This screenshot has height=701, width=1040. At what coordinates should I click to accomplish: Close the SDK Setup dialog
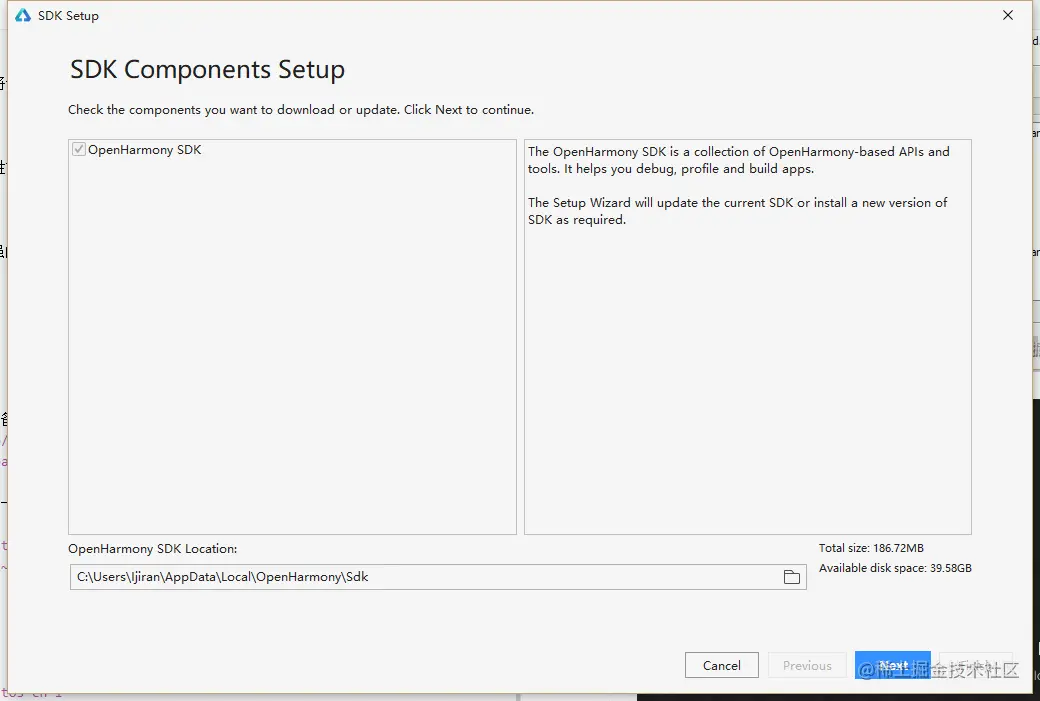click(1008, 15)
